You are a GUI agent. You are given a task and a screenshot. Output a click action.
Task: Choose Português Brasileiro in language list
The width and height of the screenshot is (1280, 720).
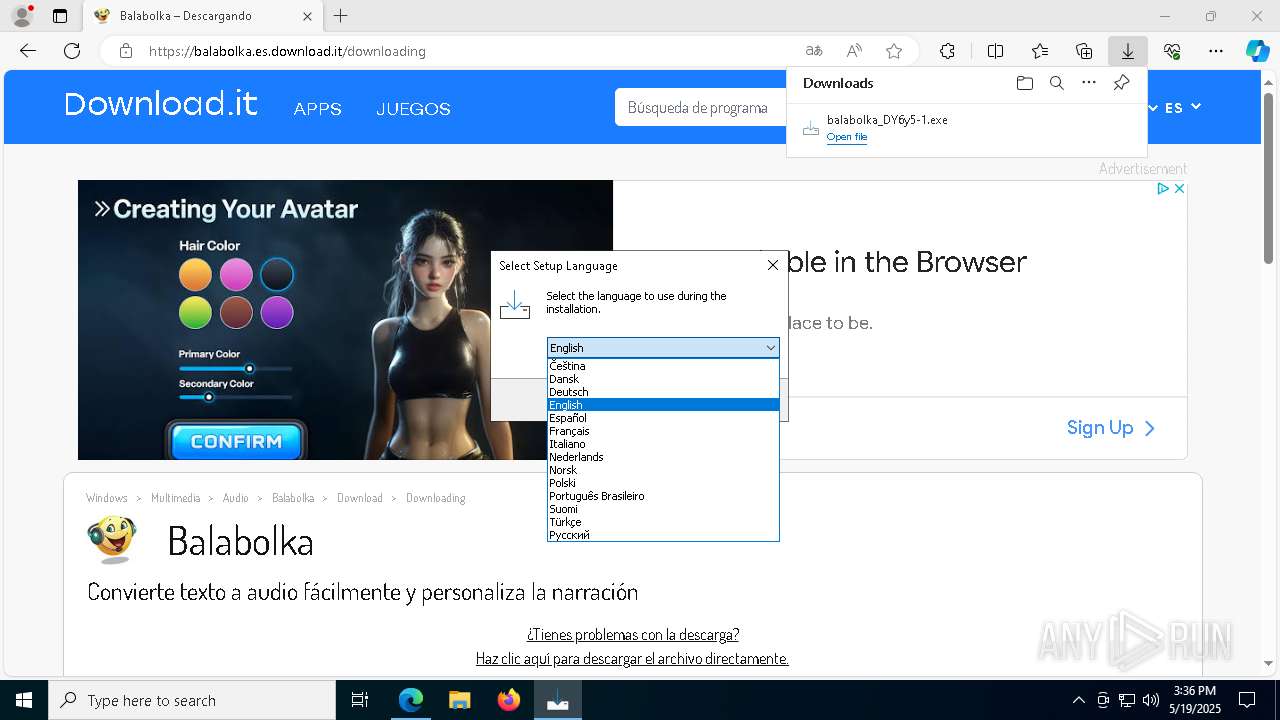(663, 496)
